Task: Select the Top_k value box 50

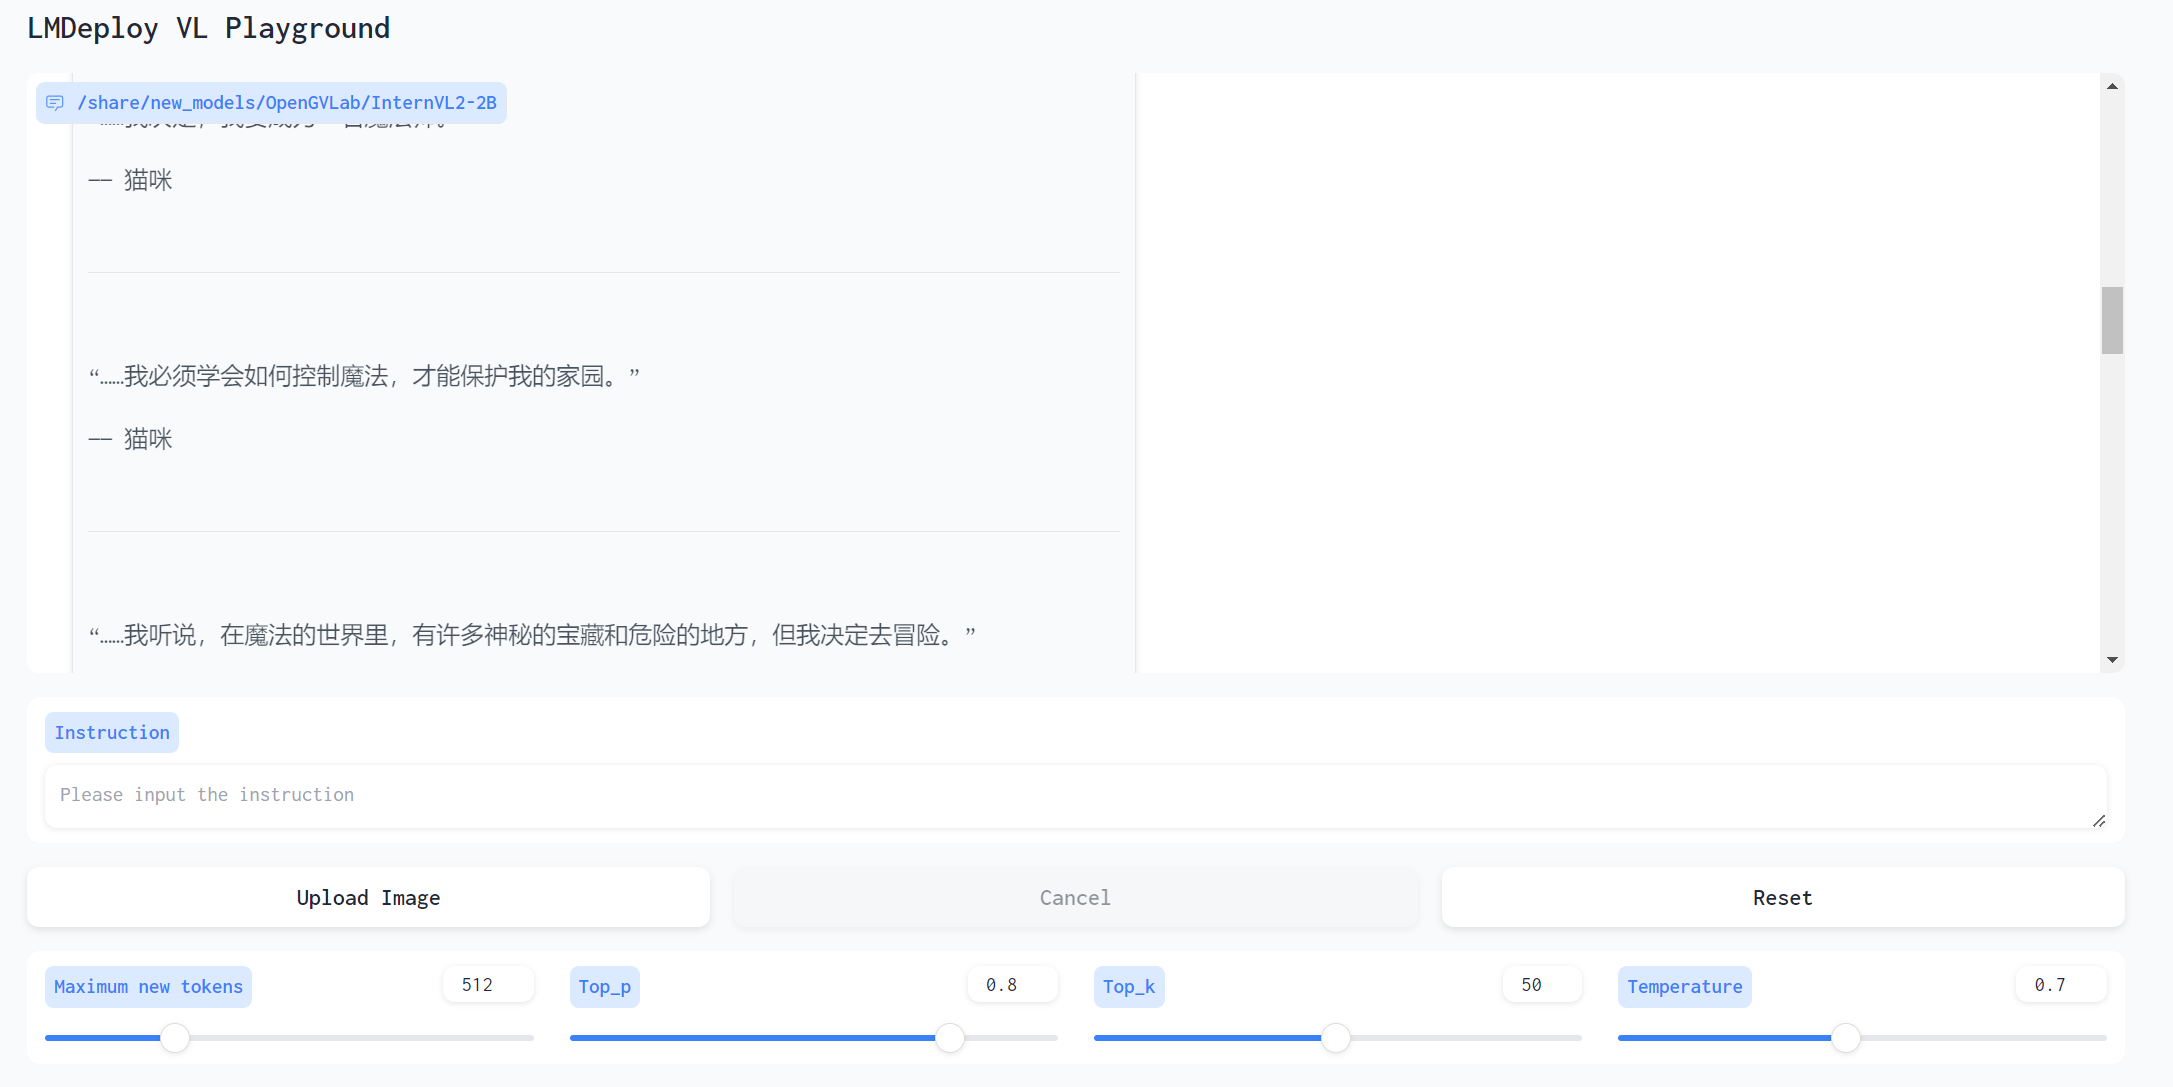Action: [x=1542, y=985]
